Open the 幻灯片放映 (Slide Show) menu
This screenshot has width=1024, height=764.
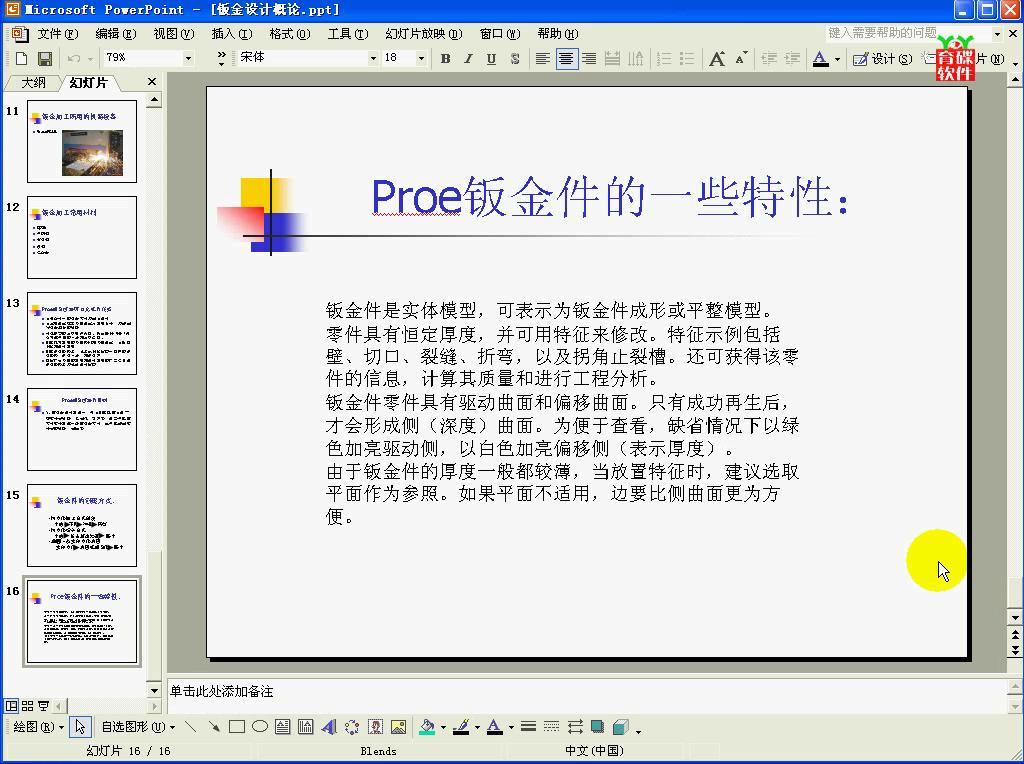coord(424,33)
